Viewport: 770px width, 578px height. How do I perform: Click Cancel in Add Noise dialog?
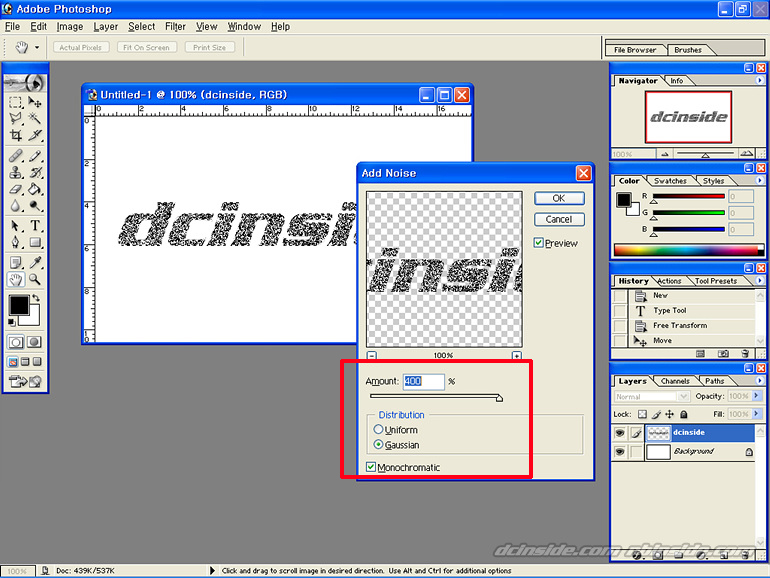tap(559, 219)
